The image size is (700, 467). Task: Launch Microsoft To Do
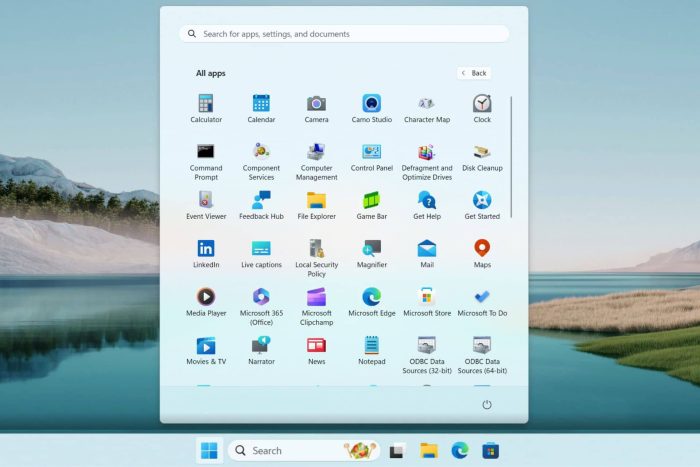(482, 302)
